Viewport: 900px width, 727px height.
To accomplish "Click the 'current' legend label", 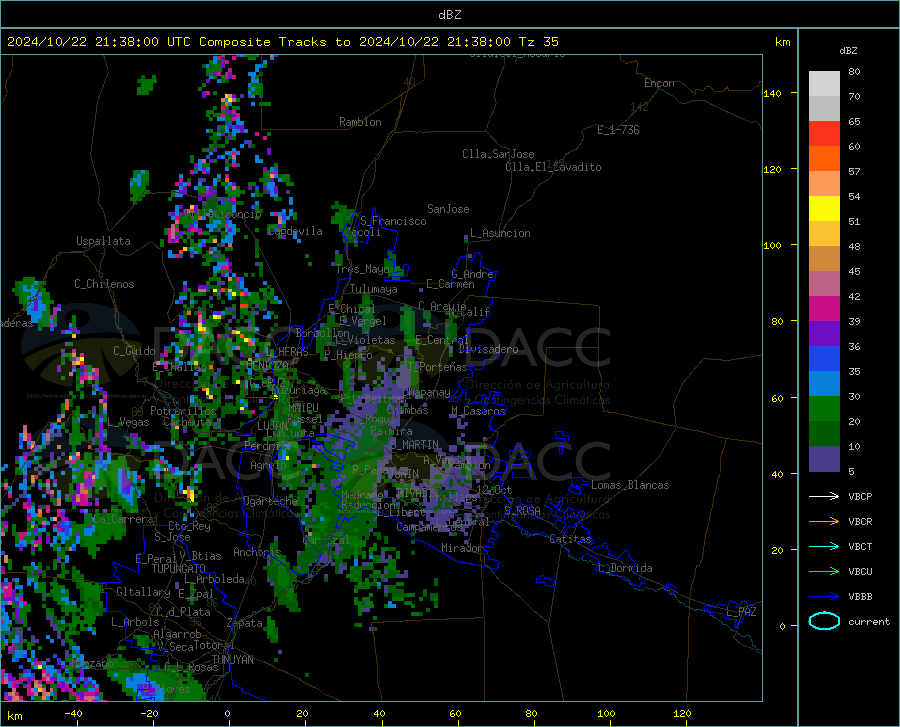I will (x=869, y=621).
